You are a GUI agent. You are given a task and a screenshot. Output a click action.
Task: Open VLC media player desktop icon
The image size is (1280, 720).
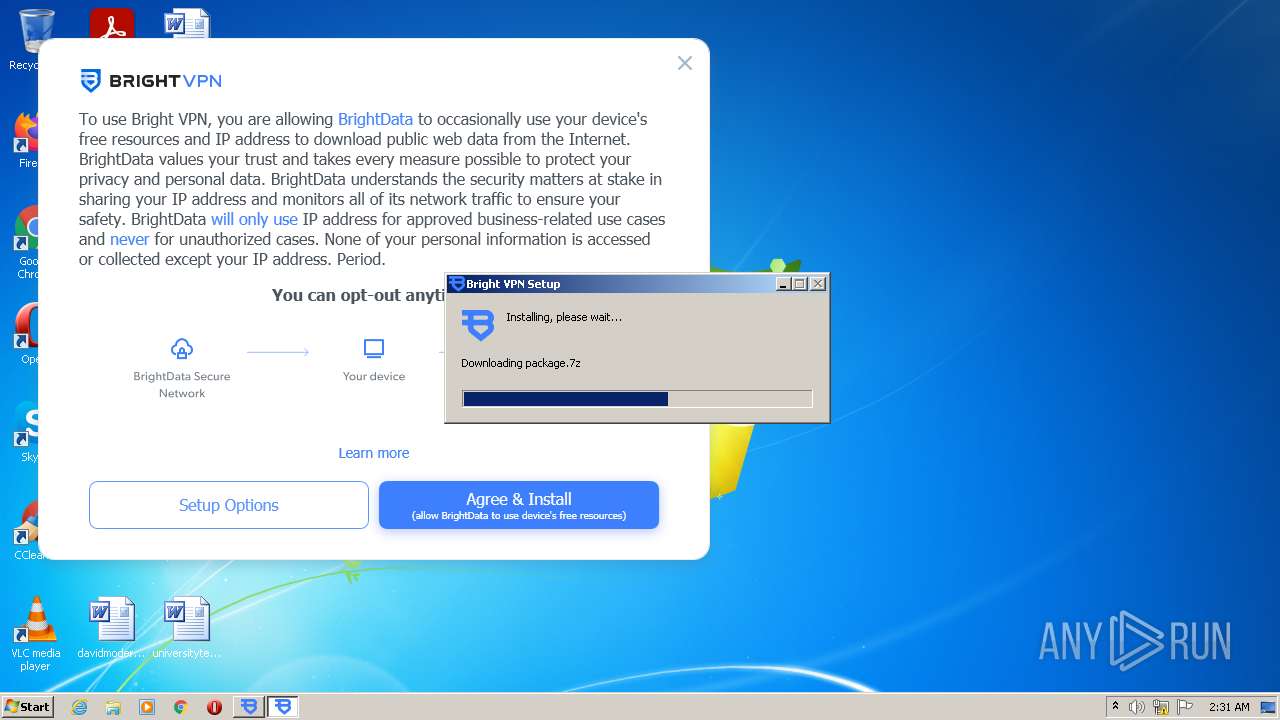coord(36,634)
